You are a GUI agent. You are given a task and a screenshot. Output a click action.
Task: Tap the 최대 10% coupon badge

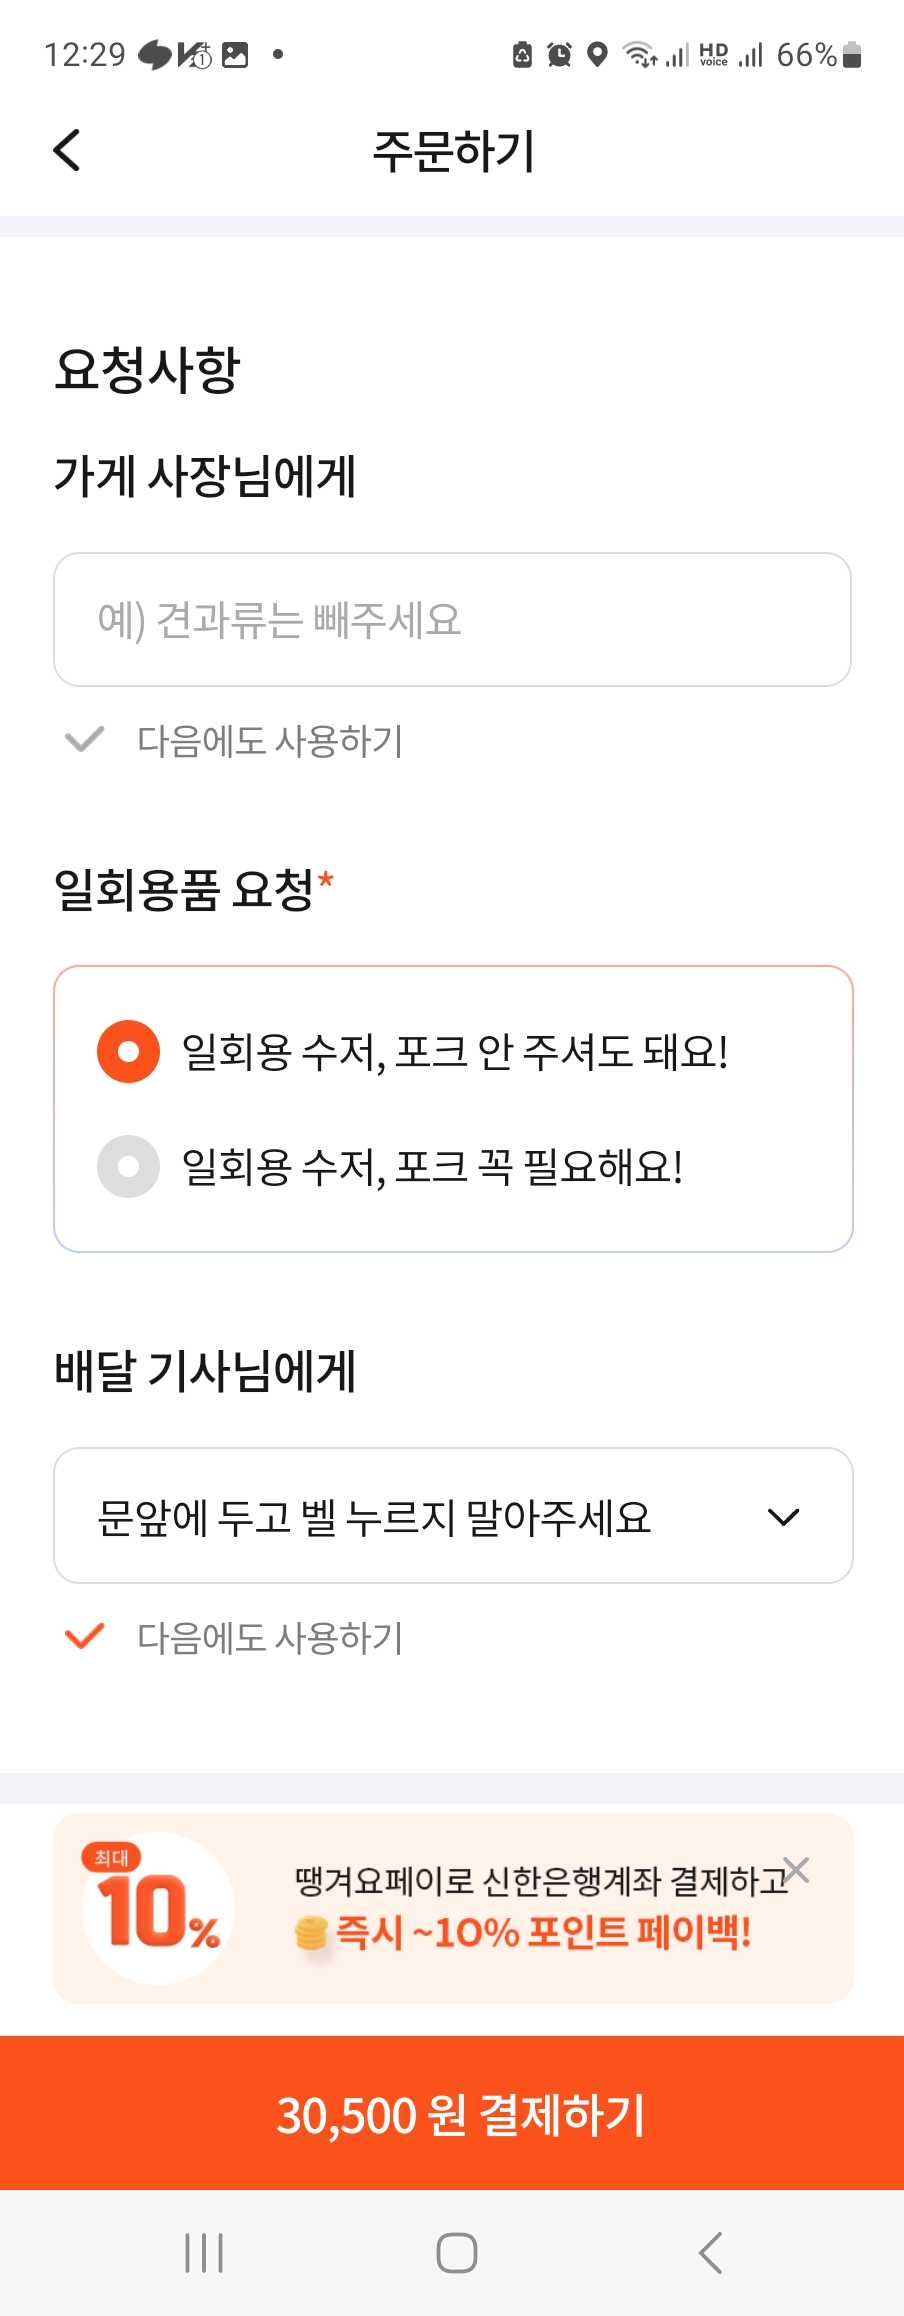158,1908
